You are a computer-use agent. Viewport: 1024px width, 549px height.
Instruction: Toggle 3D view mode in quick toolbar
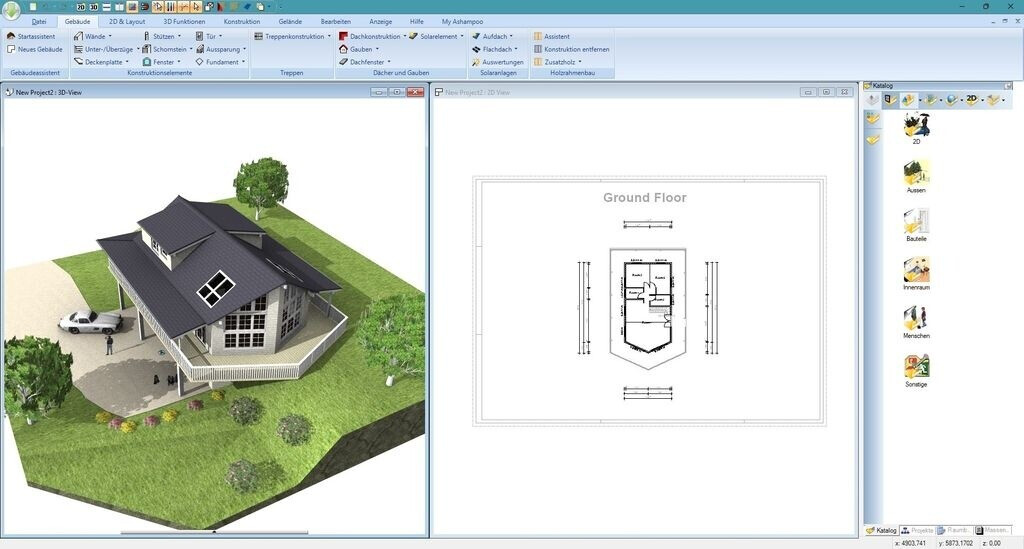pos(94,7)
